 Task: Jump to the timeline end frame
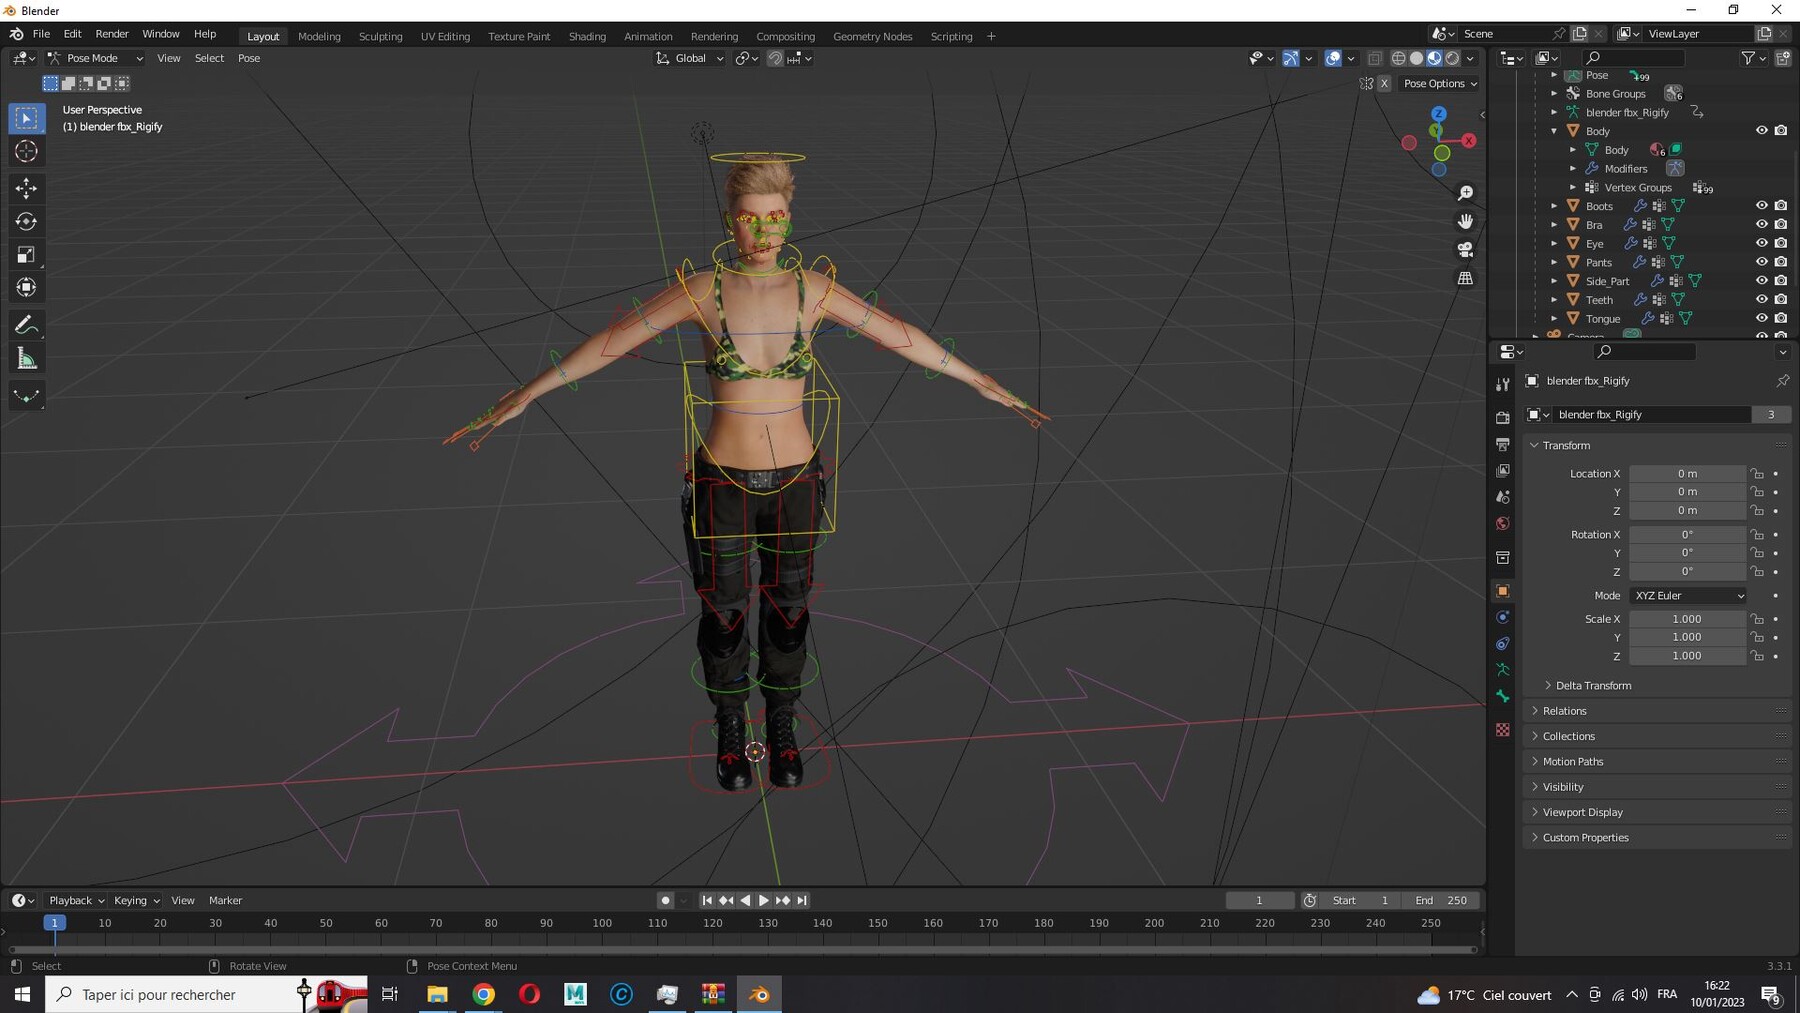tap(802, 901)
